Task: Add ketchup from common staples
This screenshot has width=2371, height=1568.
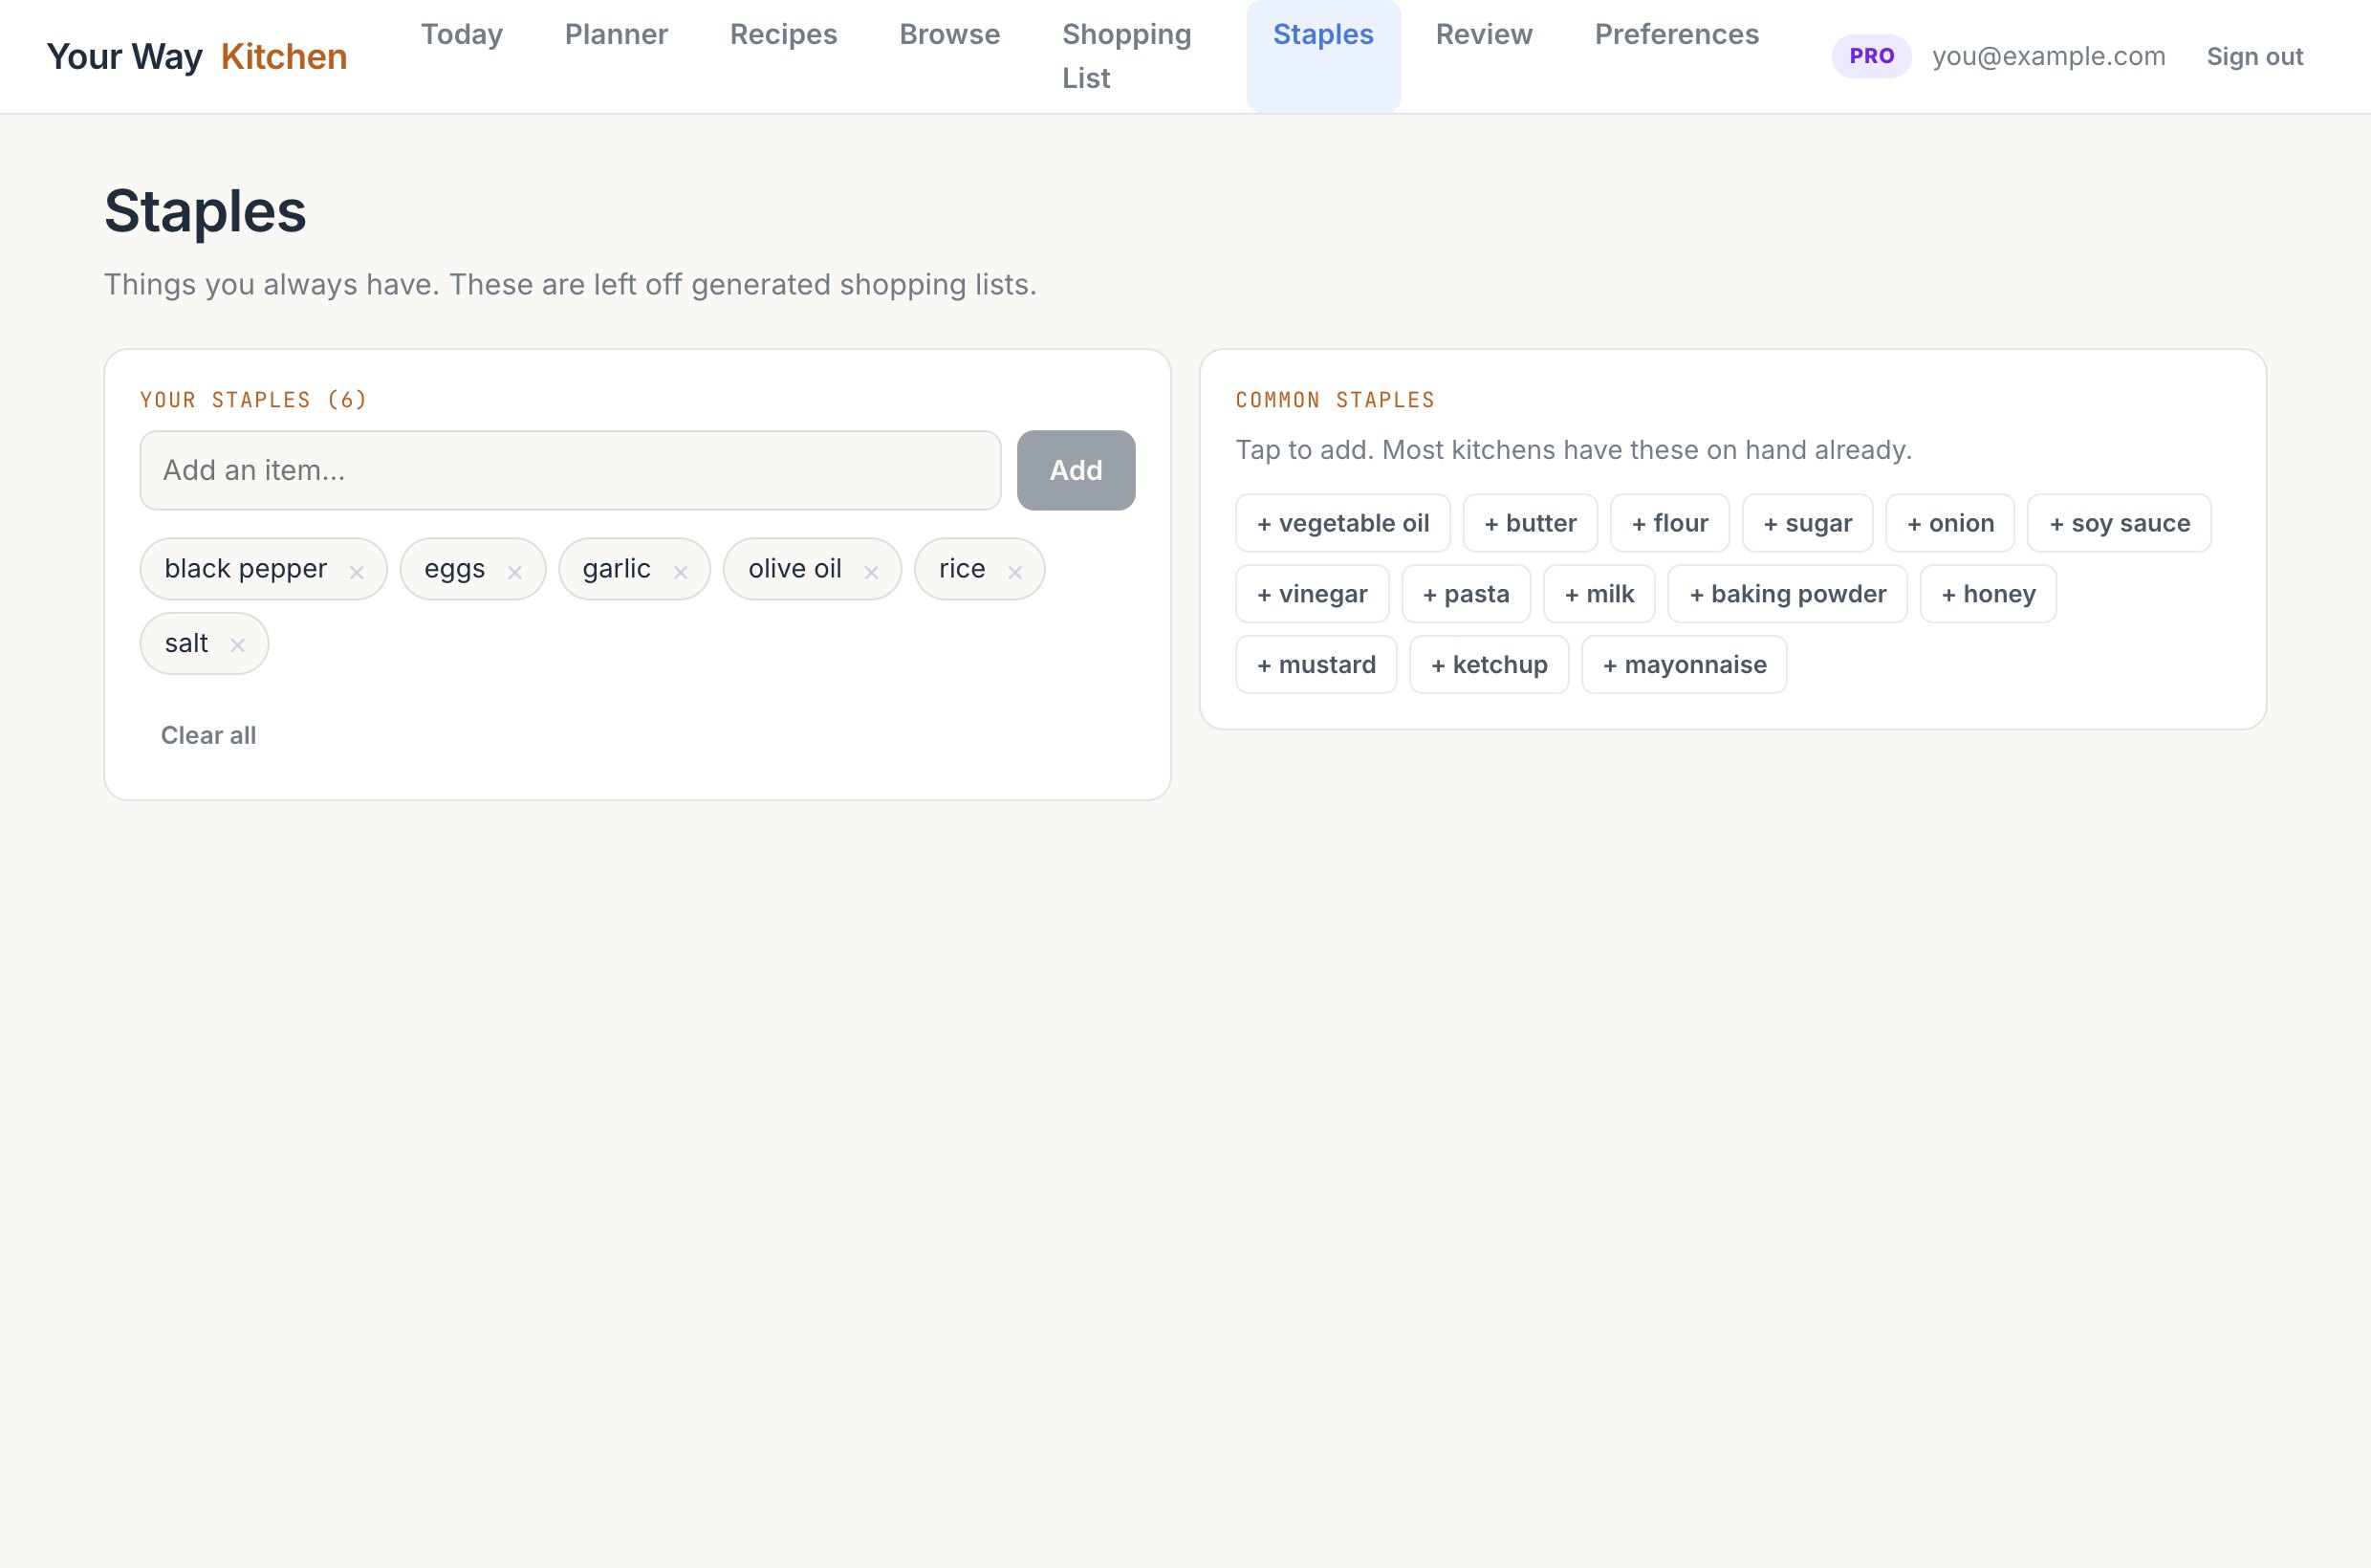Action: coord(1489,665)
